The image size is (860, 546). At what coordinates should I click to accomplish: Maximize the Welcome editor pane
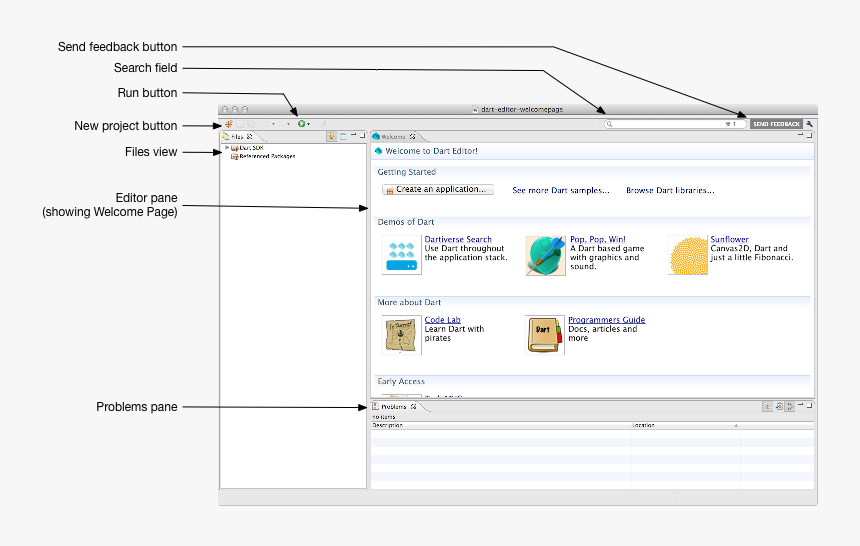809,134
